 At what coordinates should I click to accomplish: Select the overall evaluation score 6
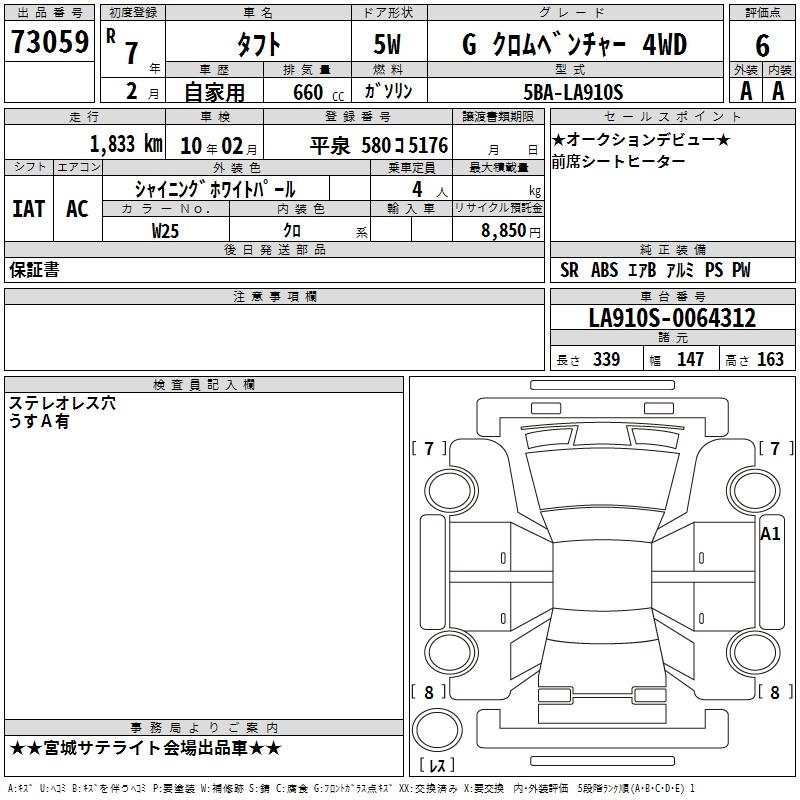pos(762,45)
